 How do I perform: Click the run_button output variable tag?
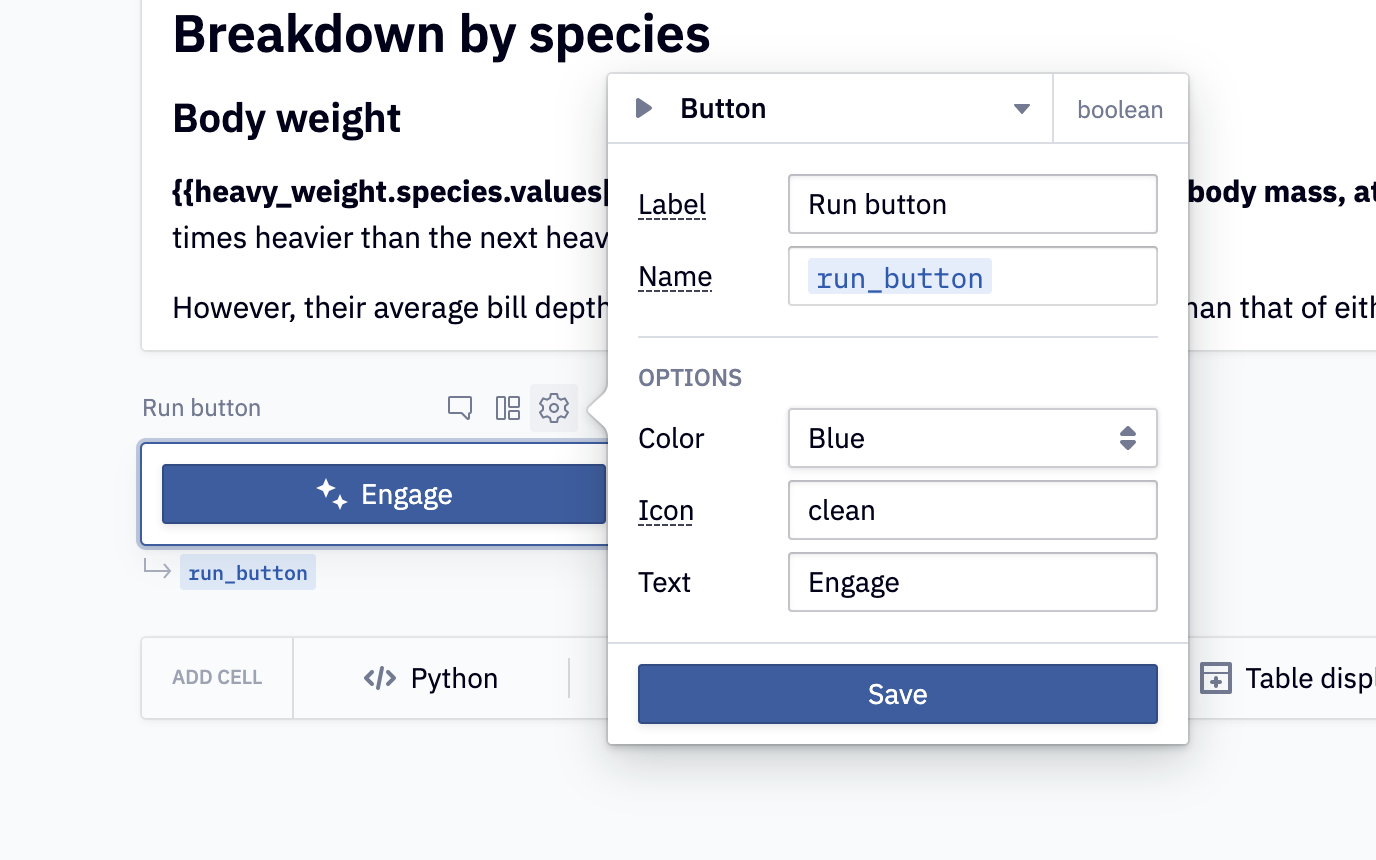click(x=248, y=573)
